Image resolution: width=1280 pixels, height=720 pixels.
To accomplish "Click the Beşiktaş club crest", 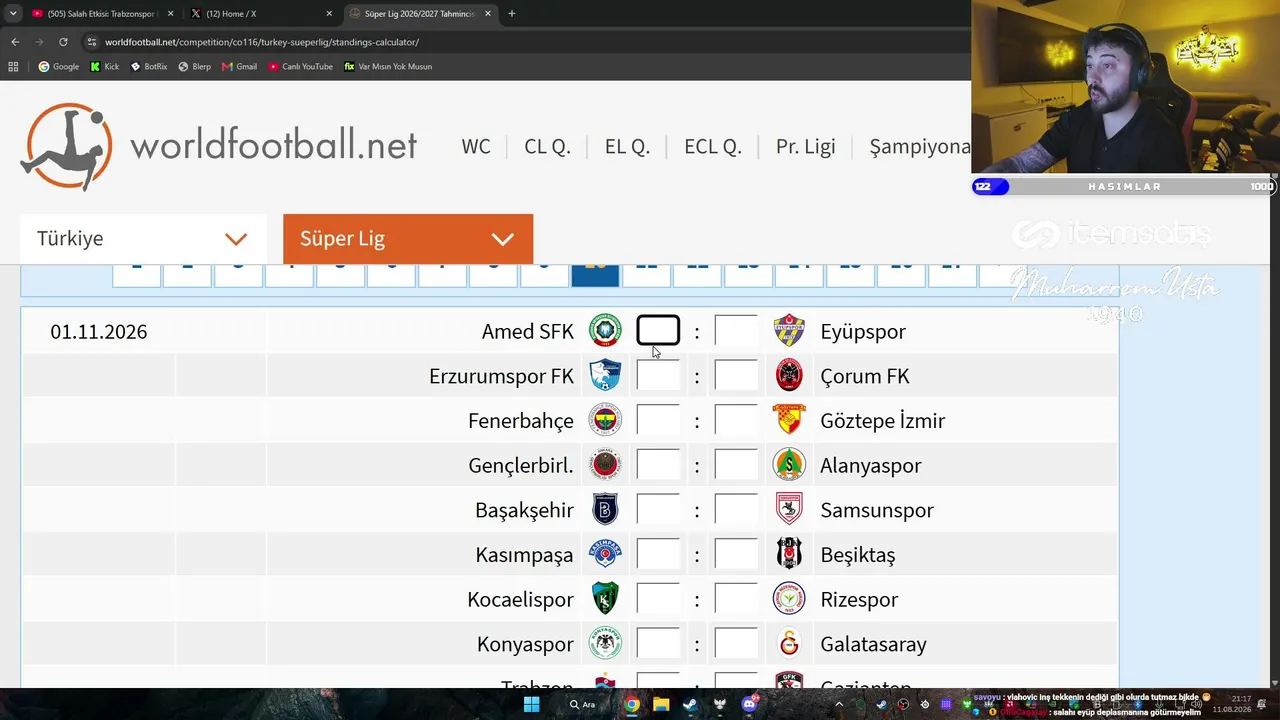I will click(789, 554).
